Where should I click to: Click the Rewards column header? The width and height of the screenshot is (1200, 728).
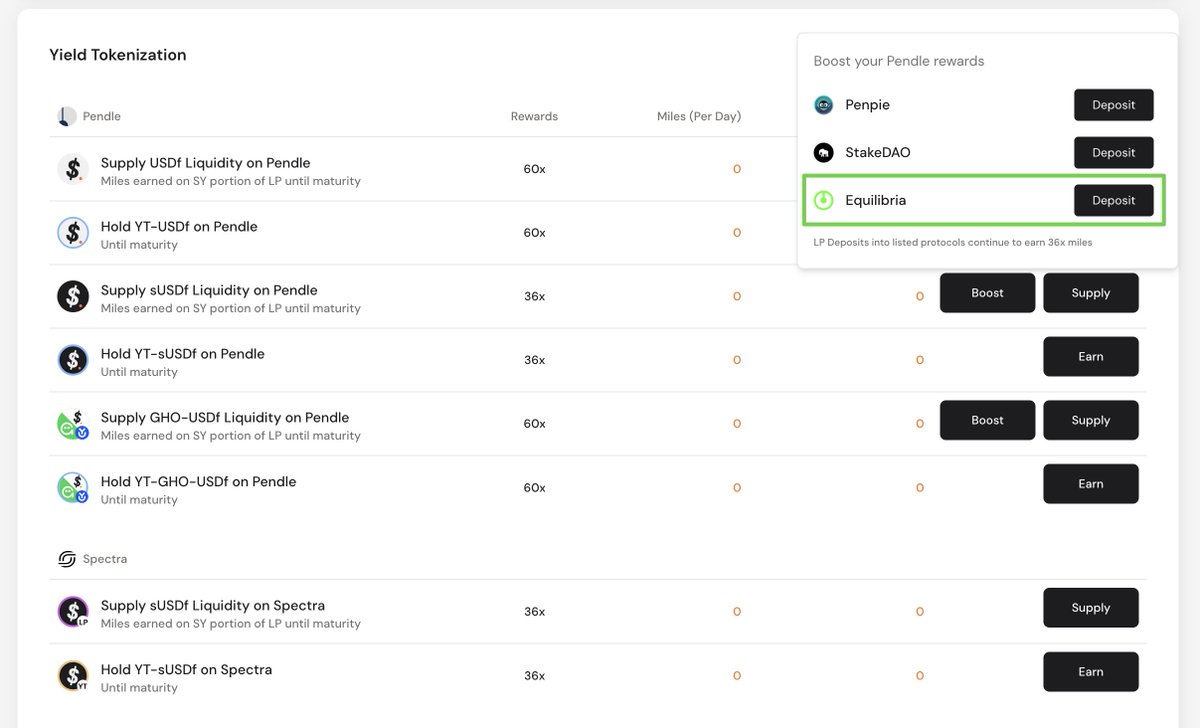534,116
